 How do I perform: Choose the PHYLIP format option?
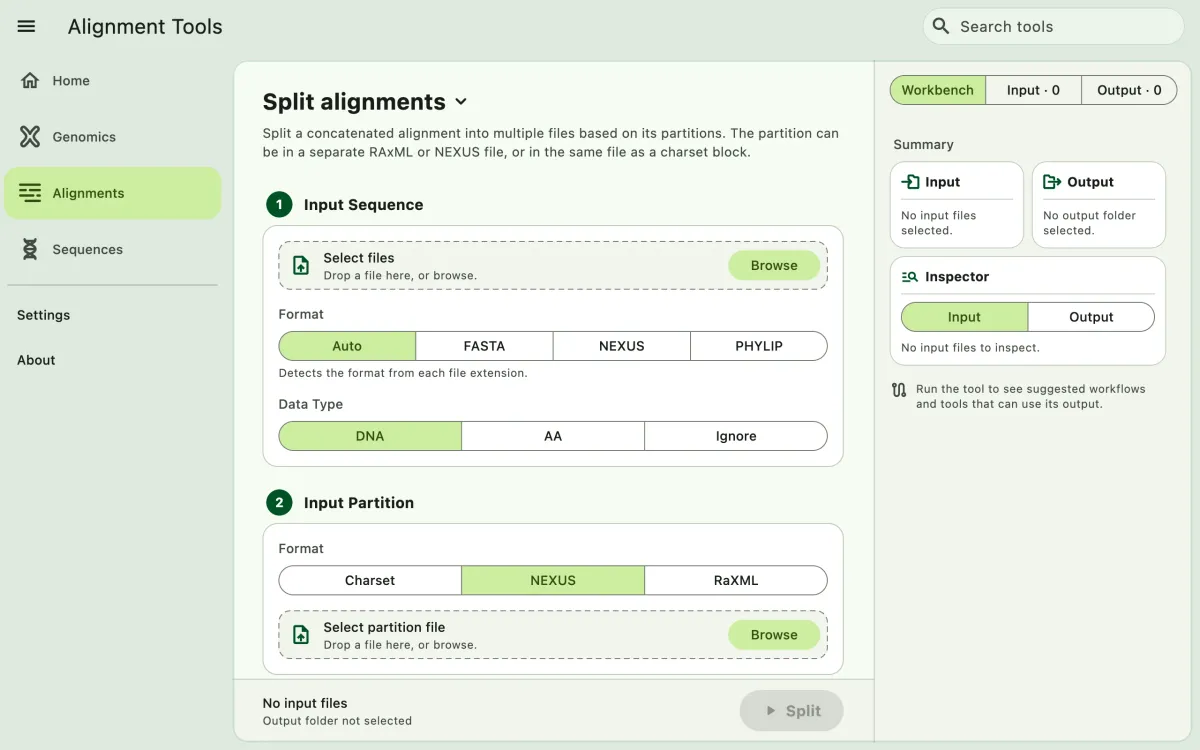(759, 346)
